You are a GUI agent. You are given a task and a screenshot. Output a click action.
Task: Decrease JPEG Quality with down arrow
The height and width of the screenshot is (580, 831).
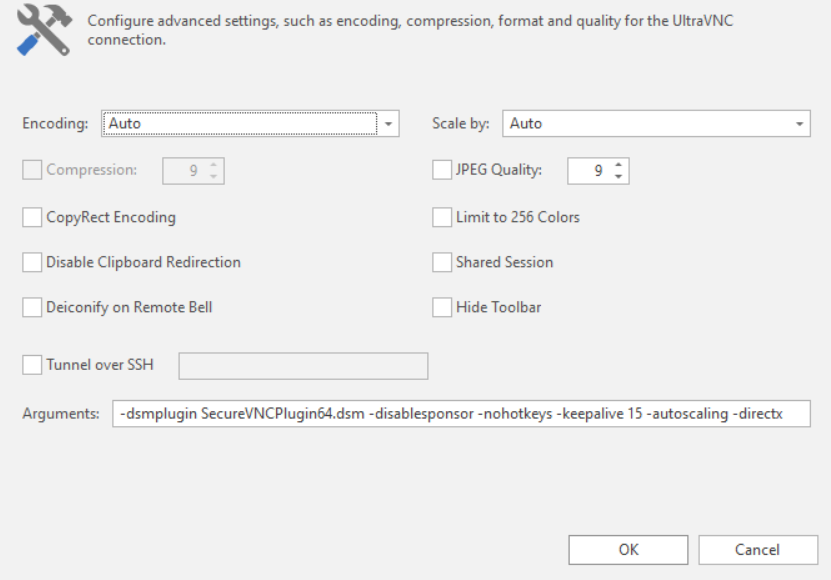pyautogui.click(x=619, y=177)
